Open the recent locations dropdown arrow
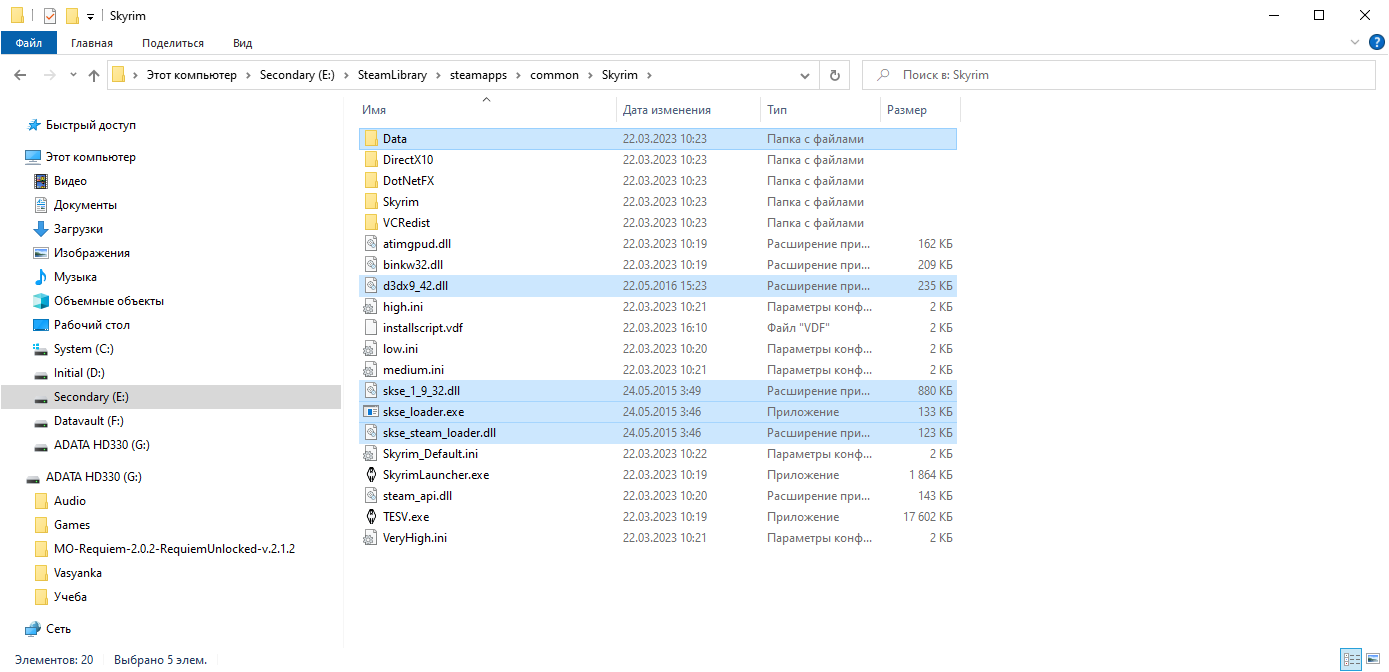 point(73,75)
